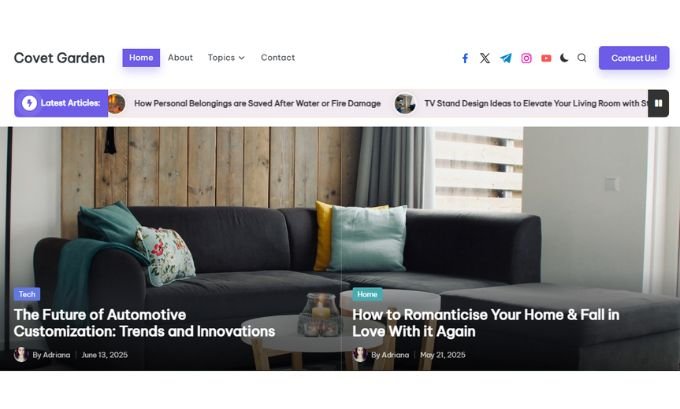The height and width of the screenshot is (409, 680).
Task: Click the Contact Us! button
Action: click(x=634, y=58)
